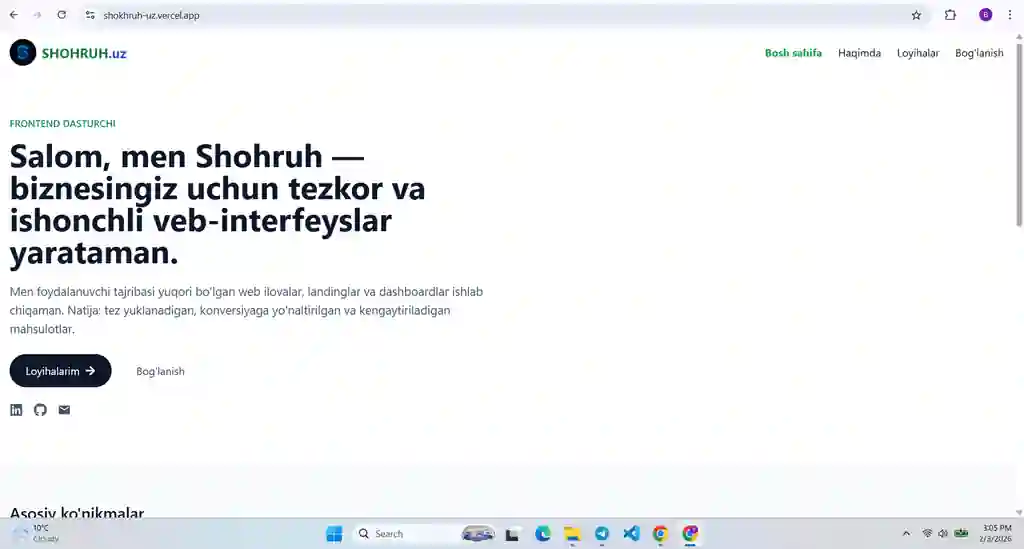Click the active Chrome window taskbar icon

[690, 534]
